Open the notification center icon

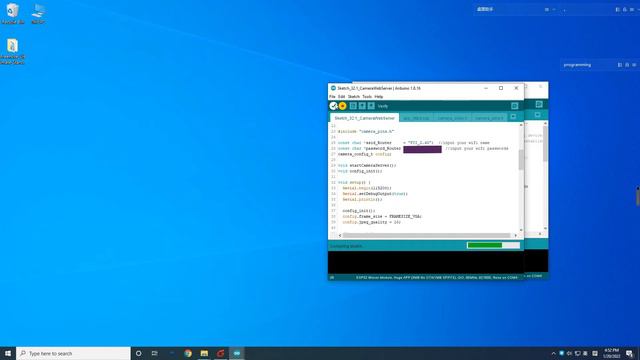click(x=629, y=353)
